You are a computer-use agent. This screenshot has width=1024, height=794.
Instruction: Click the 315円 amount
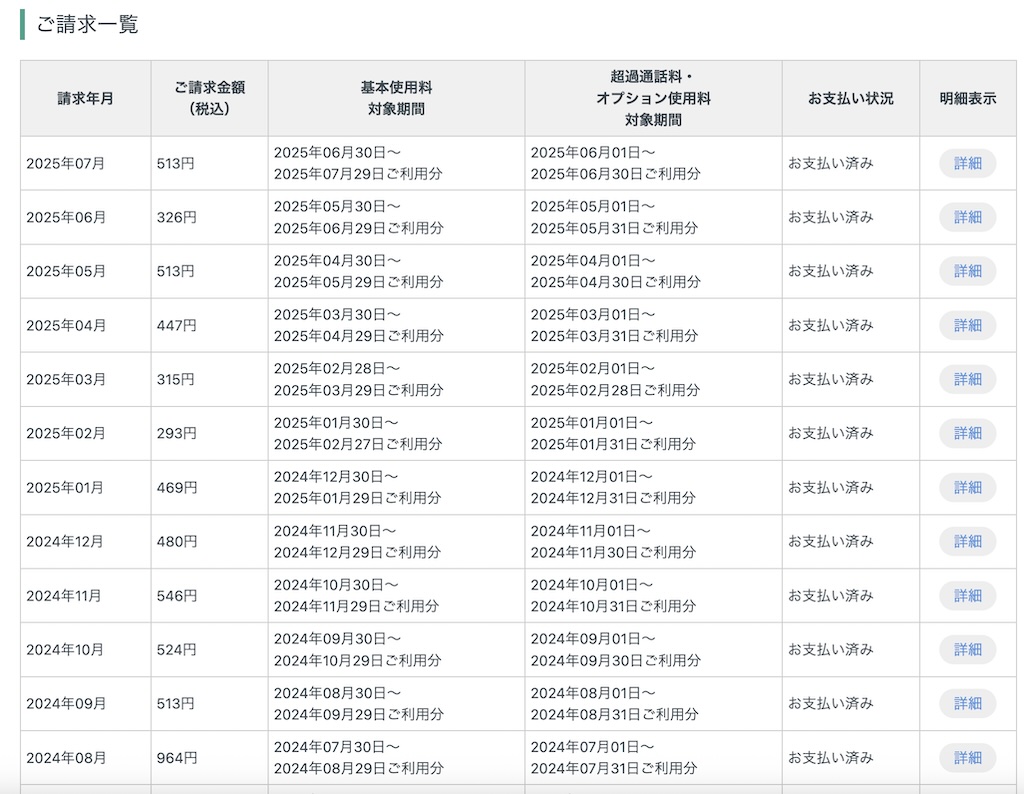coord(176,379)
